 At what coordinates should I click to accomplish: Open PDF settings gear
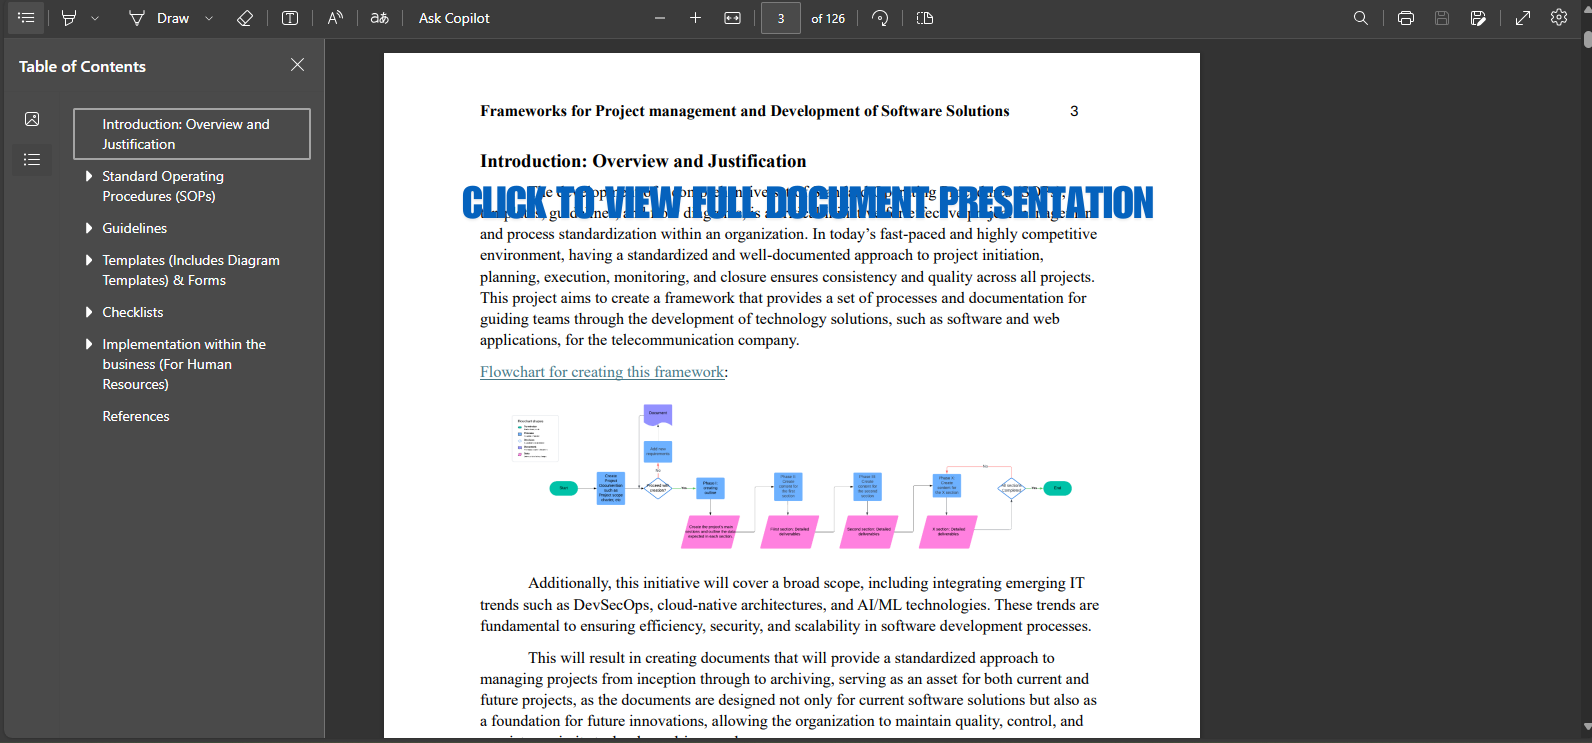(1559, 18)
